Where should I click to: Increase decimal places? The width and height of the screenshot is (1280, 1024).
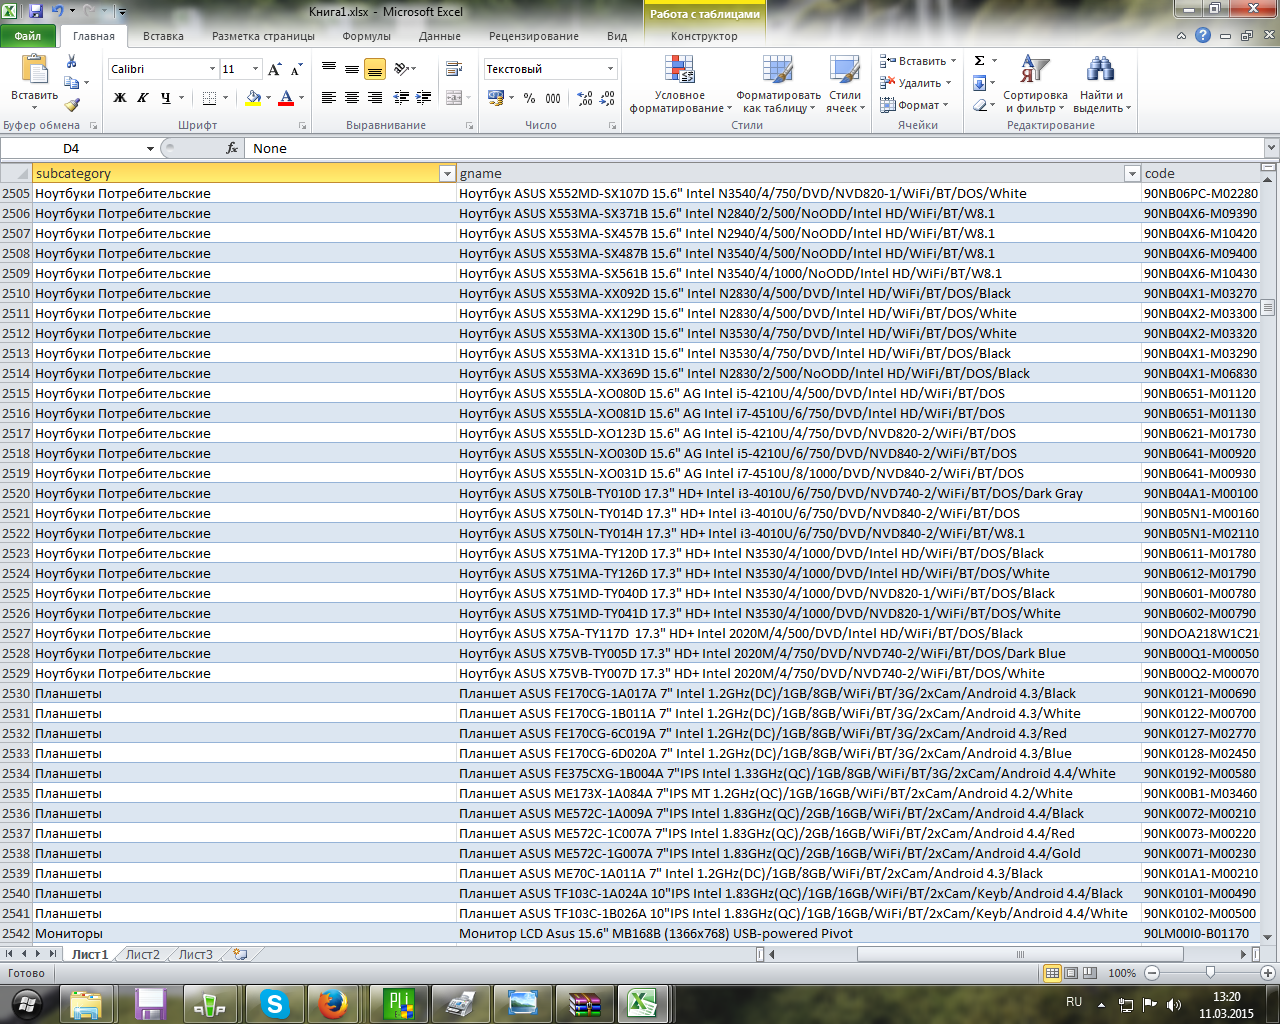[585, 98]
